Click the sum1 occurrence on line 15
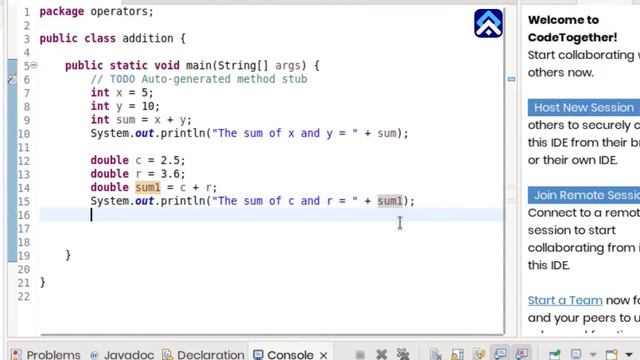This screenshot has height=360, width=640. click(390, 201)
